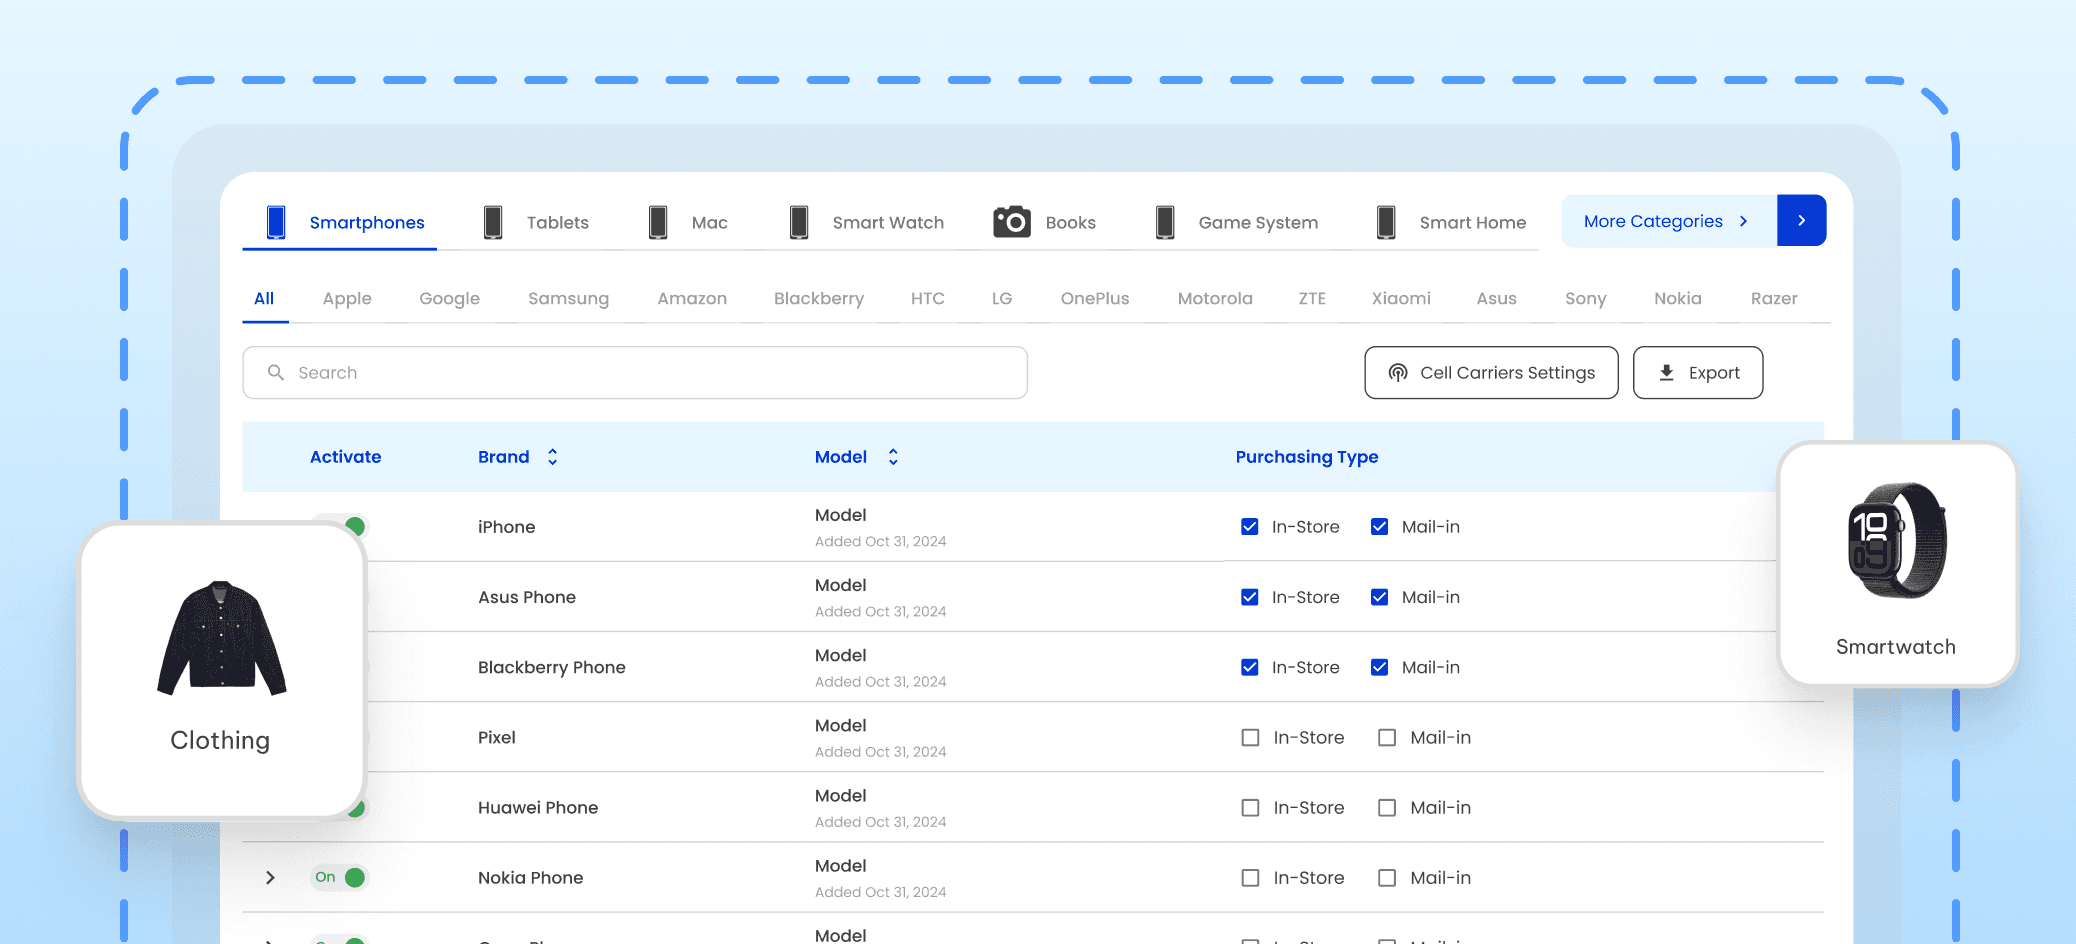This screenshot has height=944, width=2076.
Task: Open Cell Carriers Settings
Action: pyautogui.click(x=1491, y=372)
